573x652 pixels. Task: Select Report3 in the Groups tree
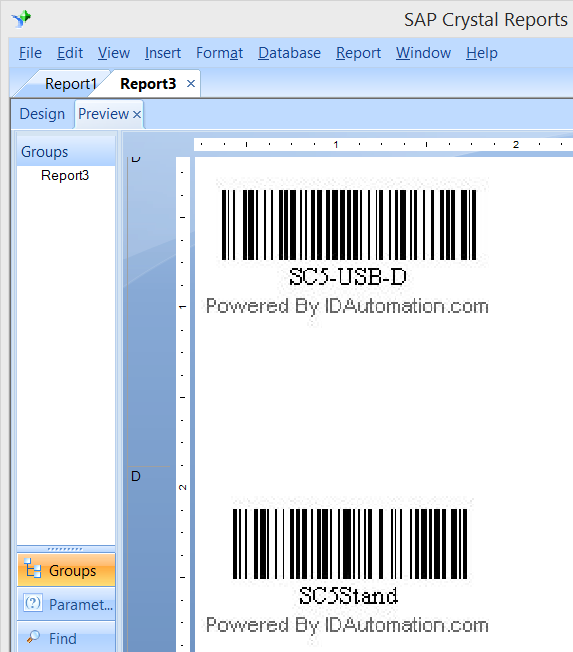tap(65, 175)
